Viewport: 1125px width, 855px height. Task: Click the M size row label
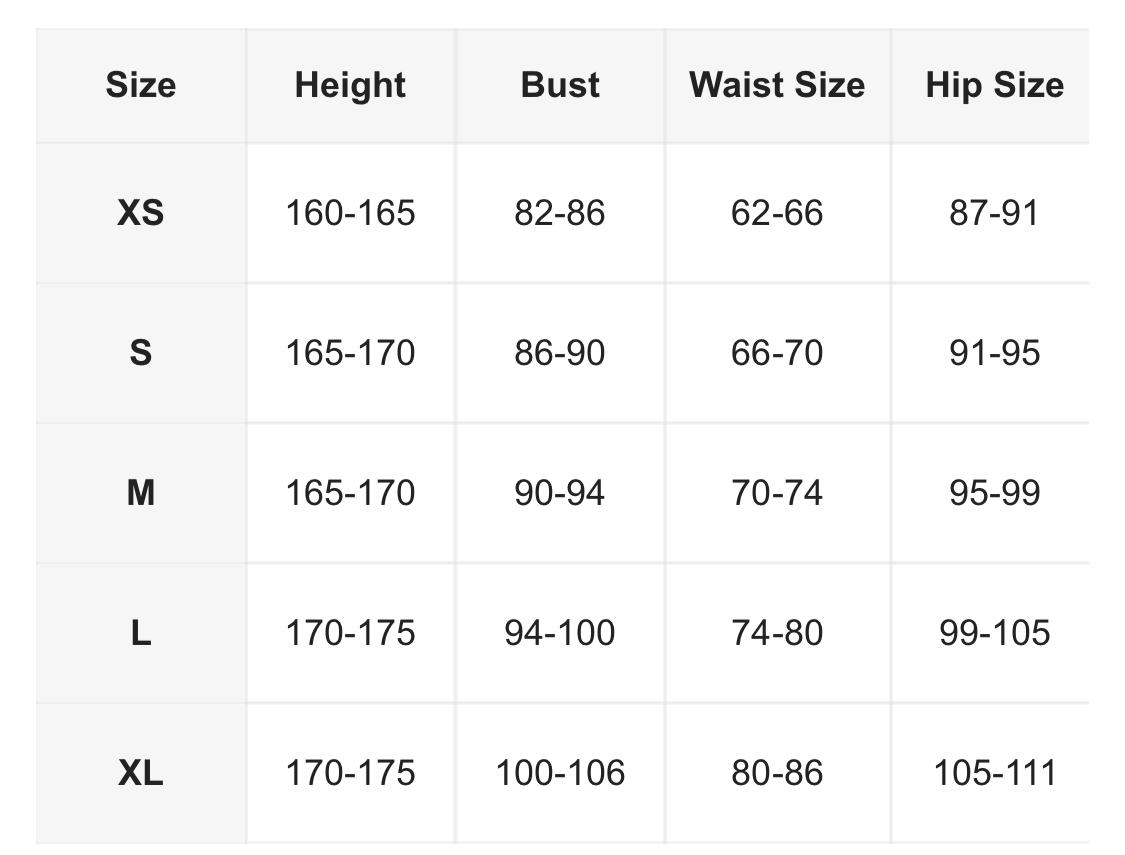click(141, 493)
